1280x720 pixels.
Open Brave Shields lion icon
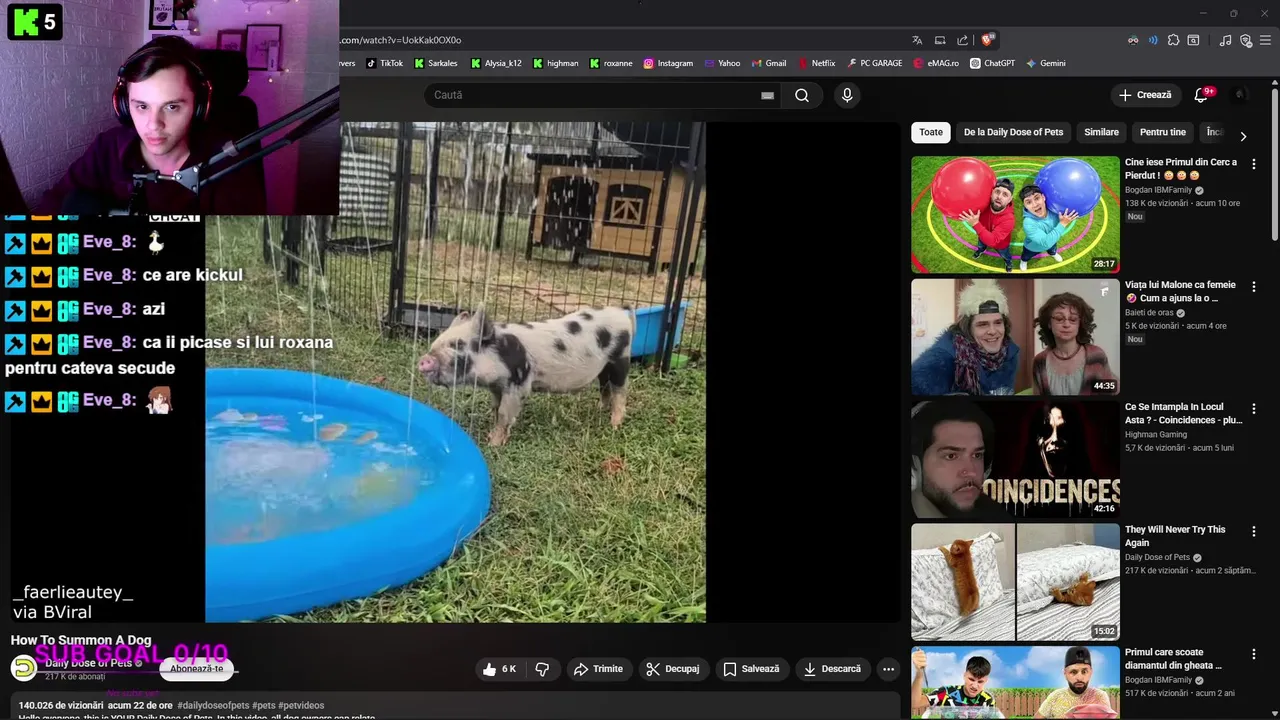tap(987, 40)
